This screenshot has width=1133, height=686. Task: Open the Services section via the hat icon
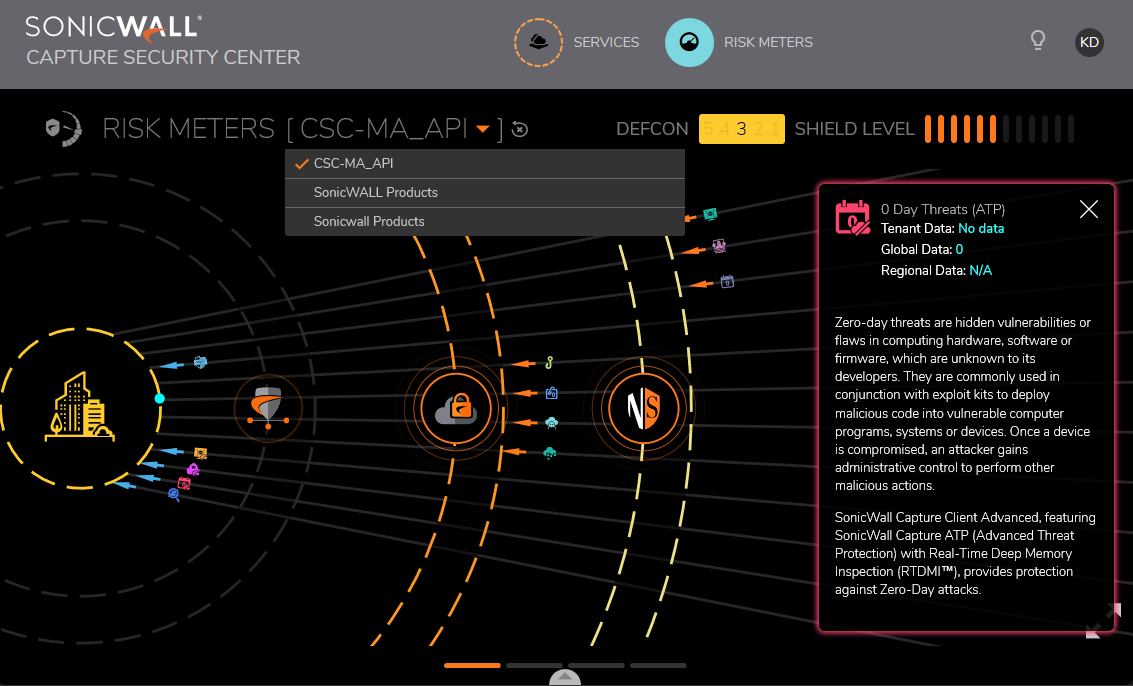(x=538, y=43)
